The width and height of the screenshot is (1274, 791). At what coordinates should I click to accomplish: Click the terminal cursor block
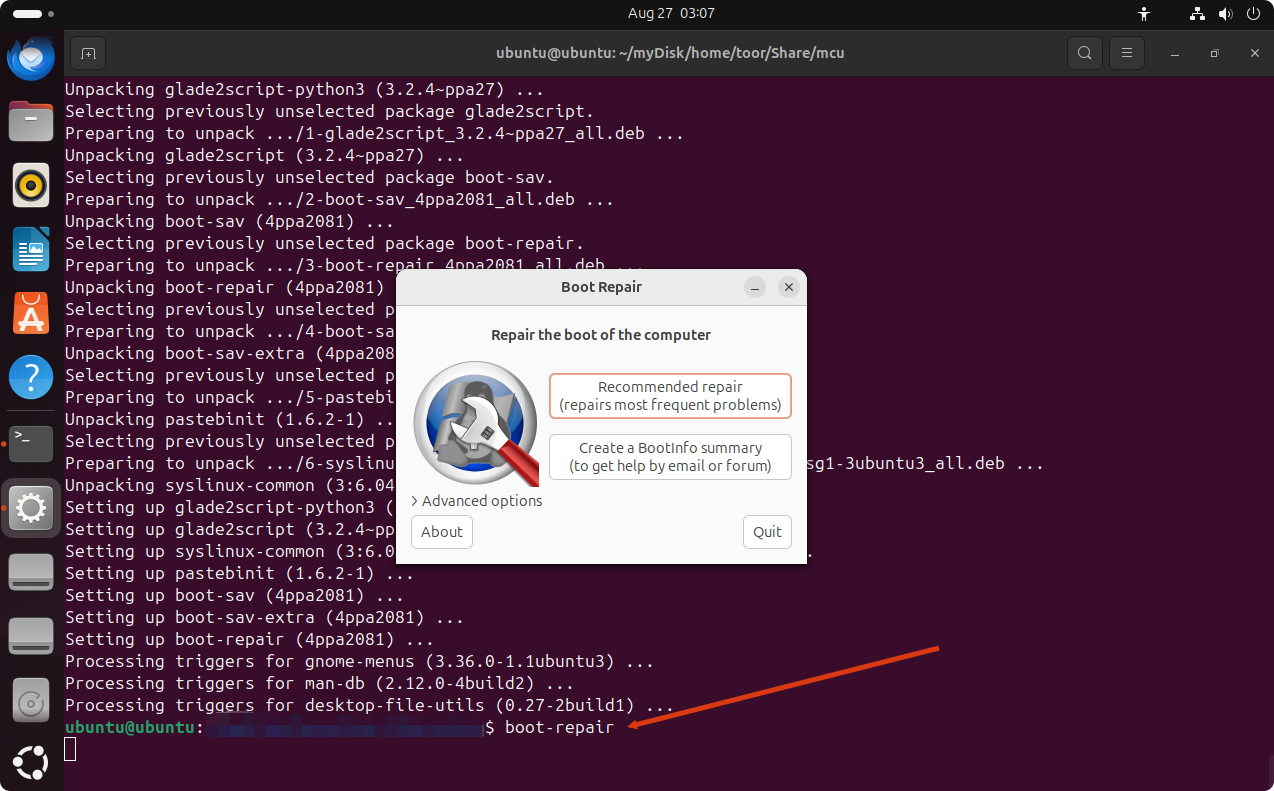(x=70, y=749)
